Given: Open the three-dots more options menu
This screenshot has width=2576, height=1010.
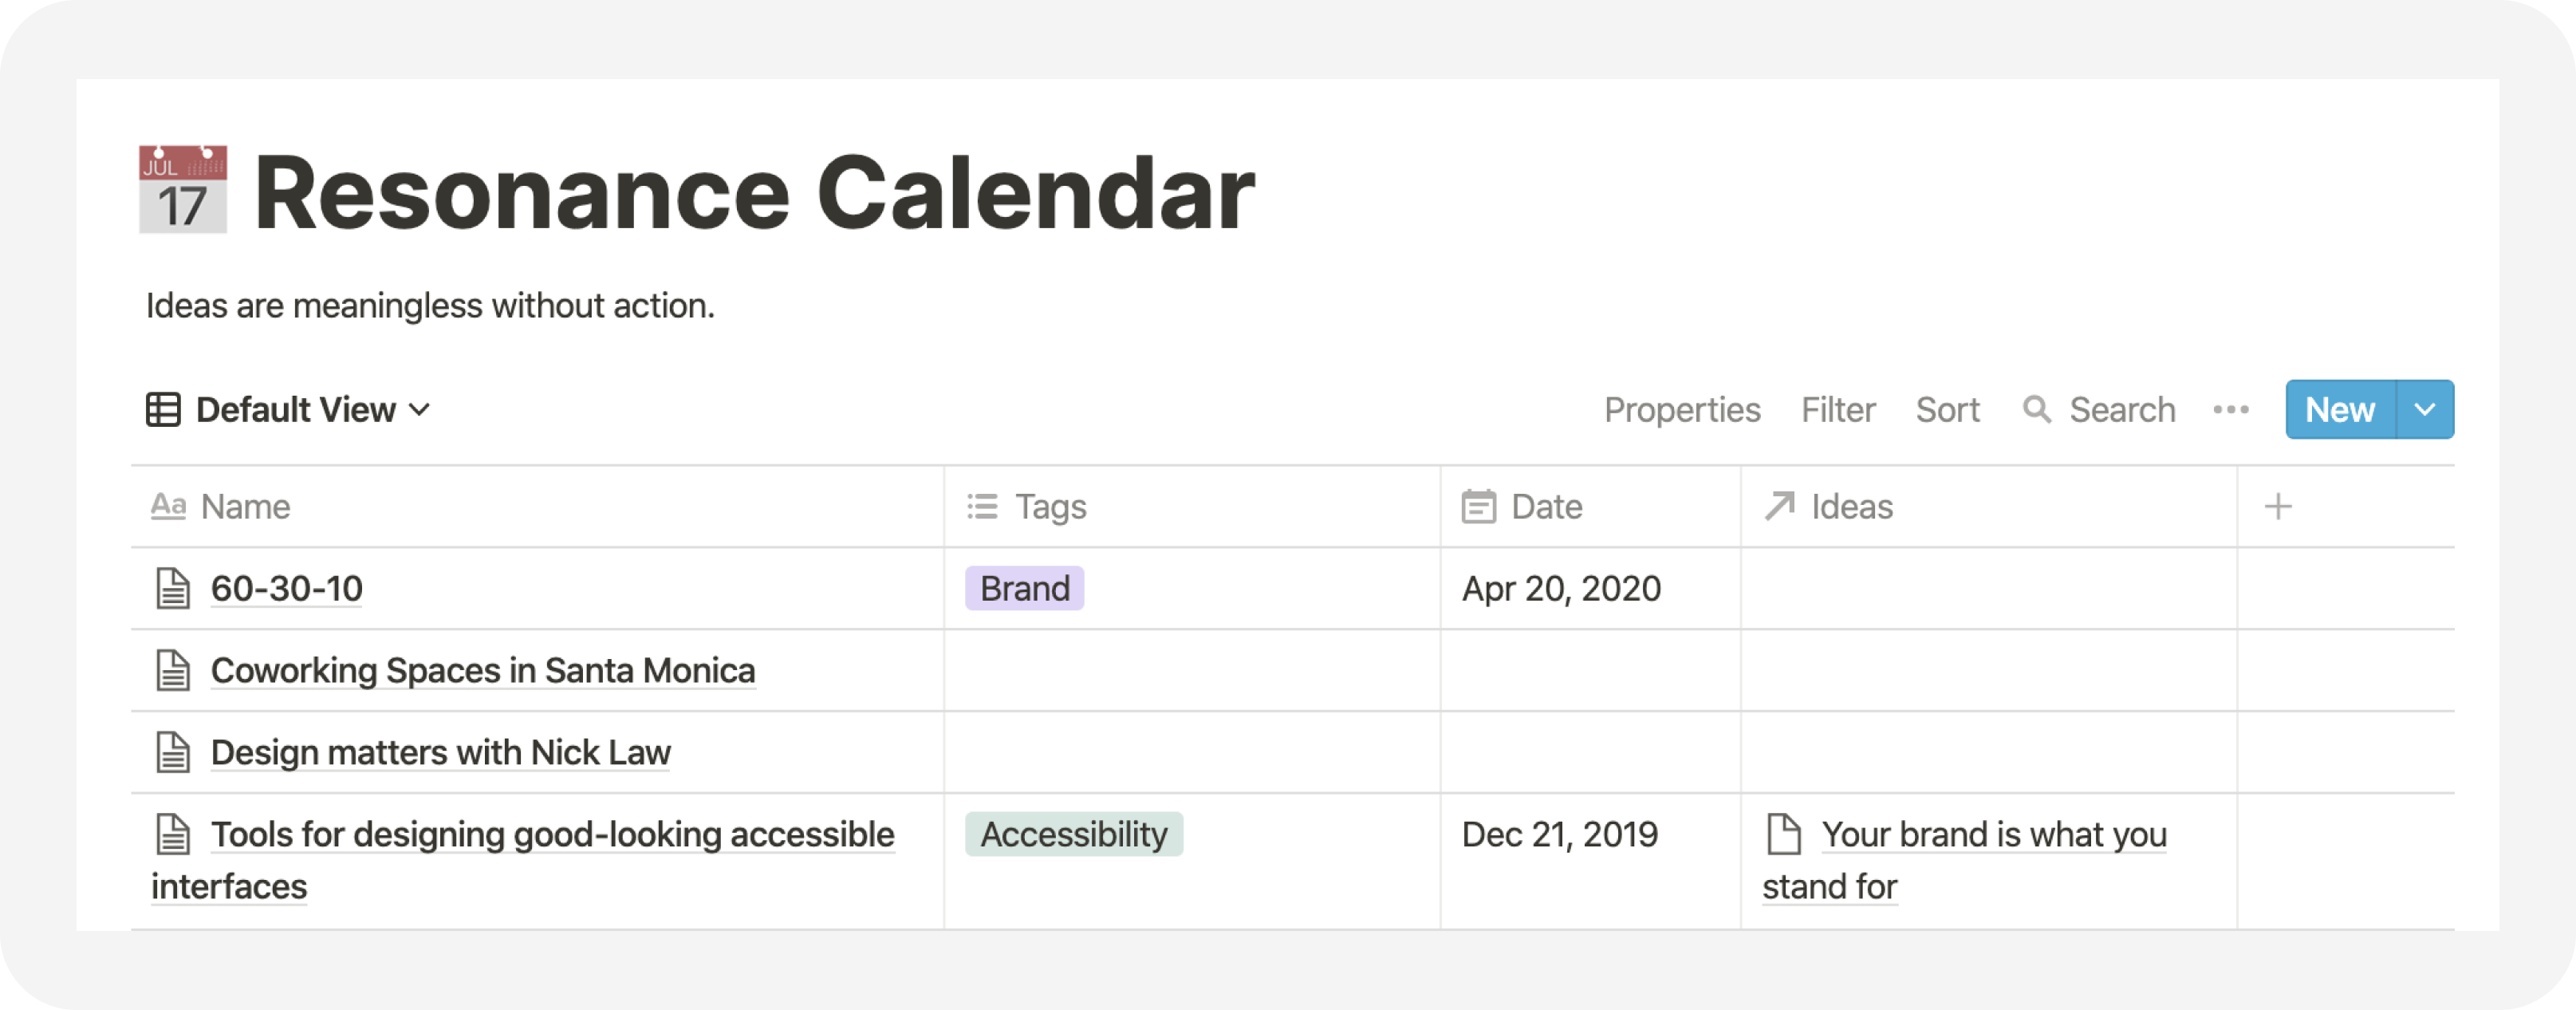Looking at the screenshot, I should 2231,409.
